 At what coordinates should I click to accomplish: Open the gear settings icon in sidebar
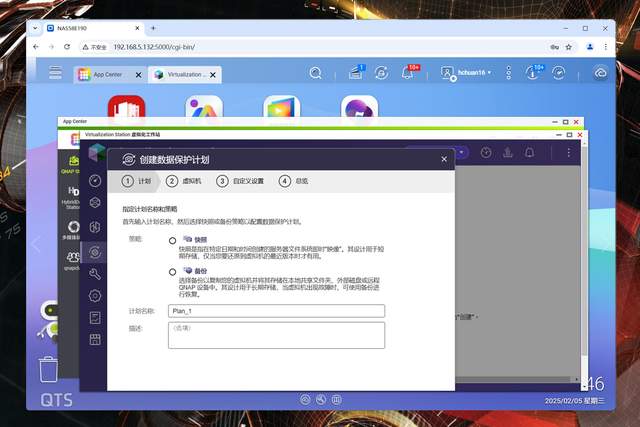pos(95,296)
